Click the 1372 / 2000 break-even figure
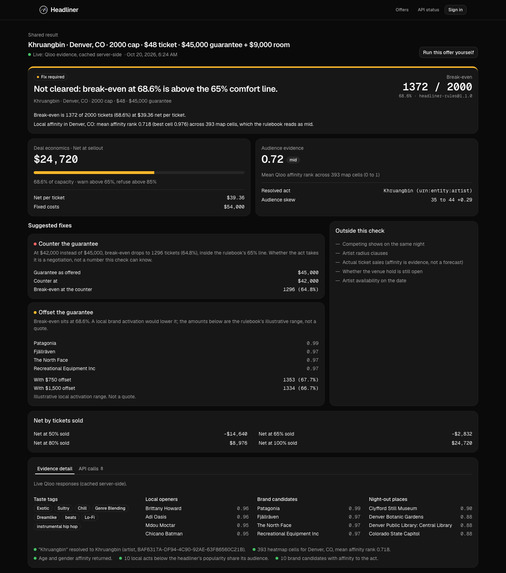 pos(437,87)
